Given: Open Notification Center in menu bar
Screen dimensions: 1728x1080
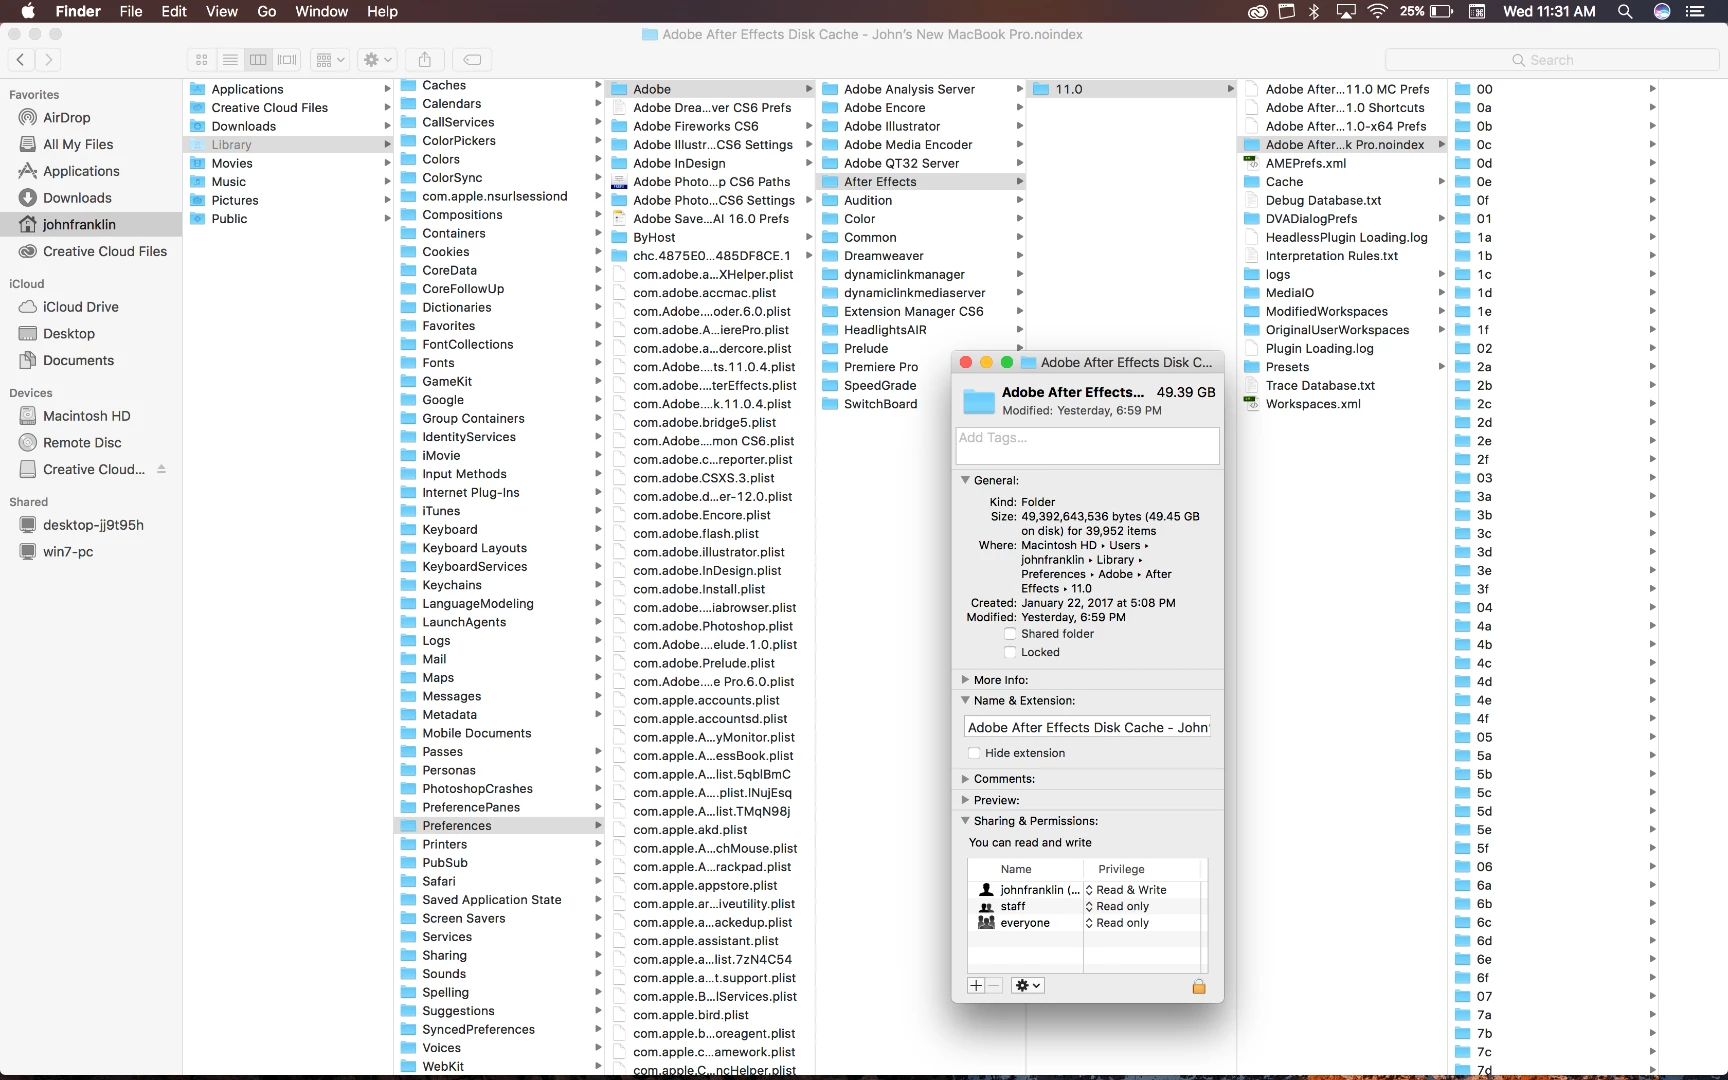Looking at the screenshot, I should click(1695, 12).
